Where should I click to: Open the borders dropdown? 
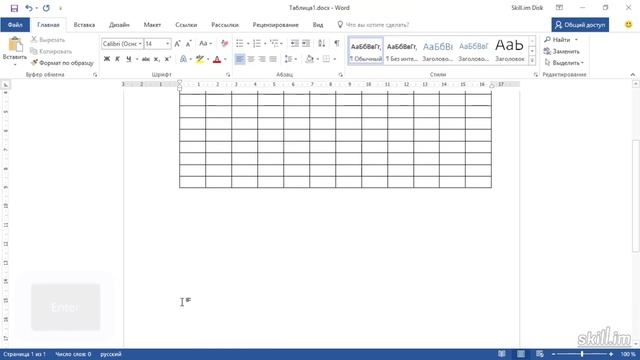click(335, 59)
